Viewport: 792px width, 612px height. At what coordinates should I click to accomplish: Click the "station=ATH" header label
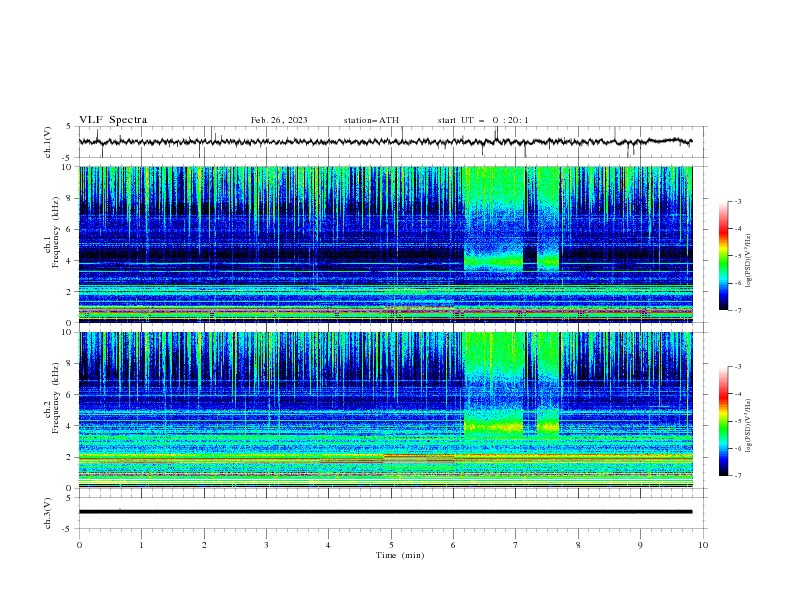371,120
